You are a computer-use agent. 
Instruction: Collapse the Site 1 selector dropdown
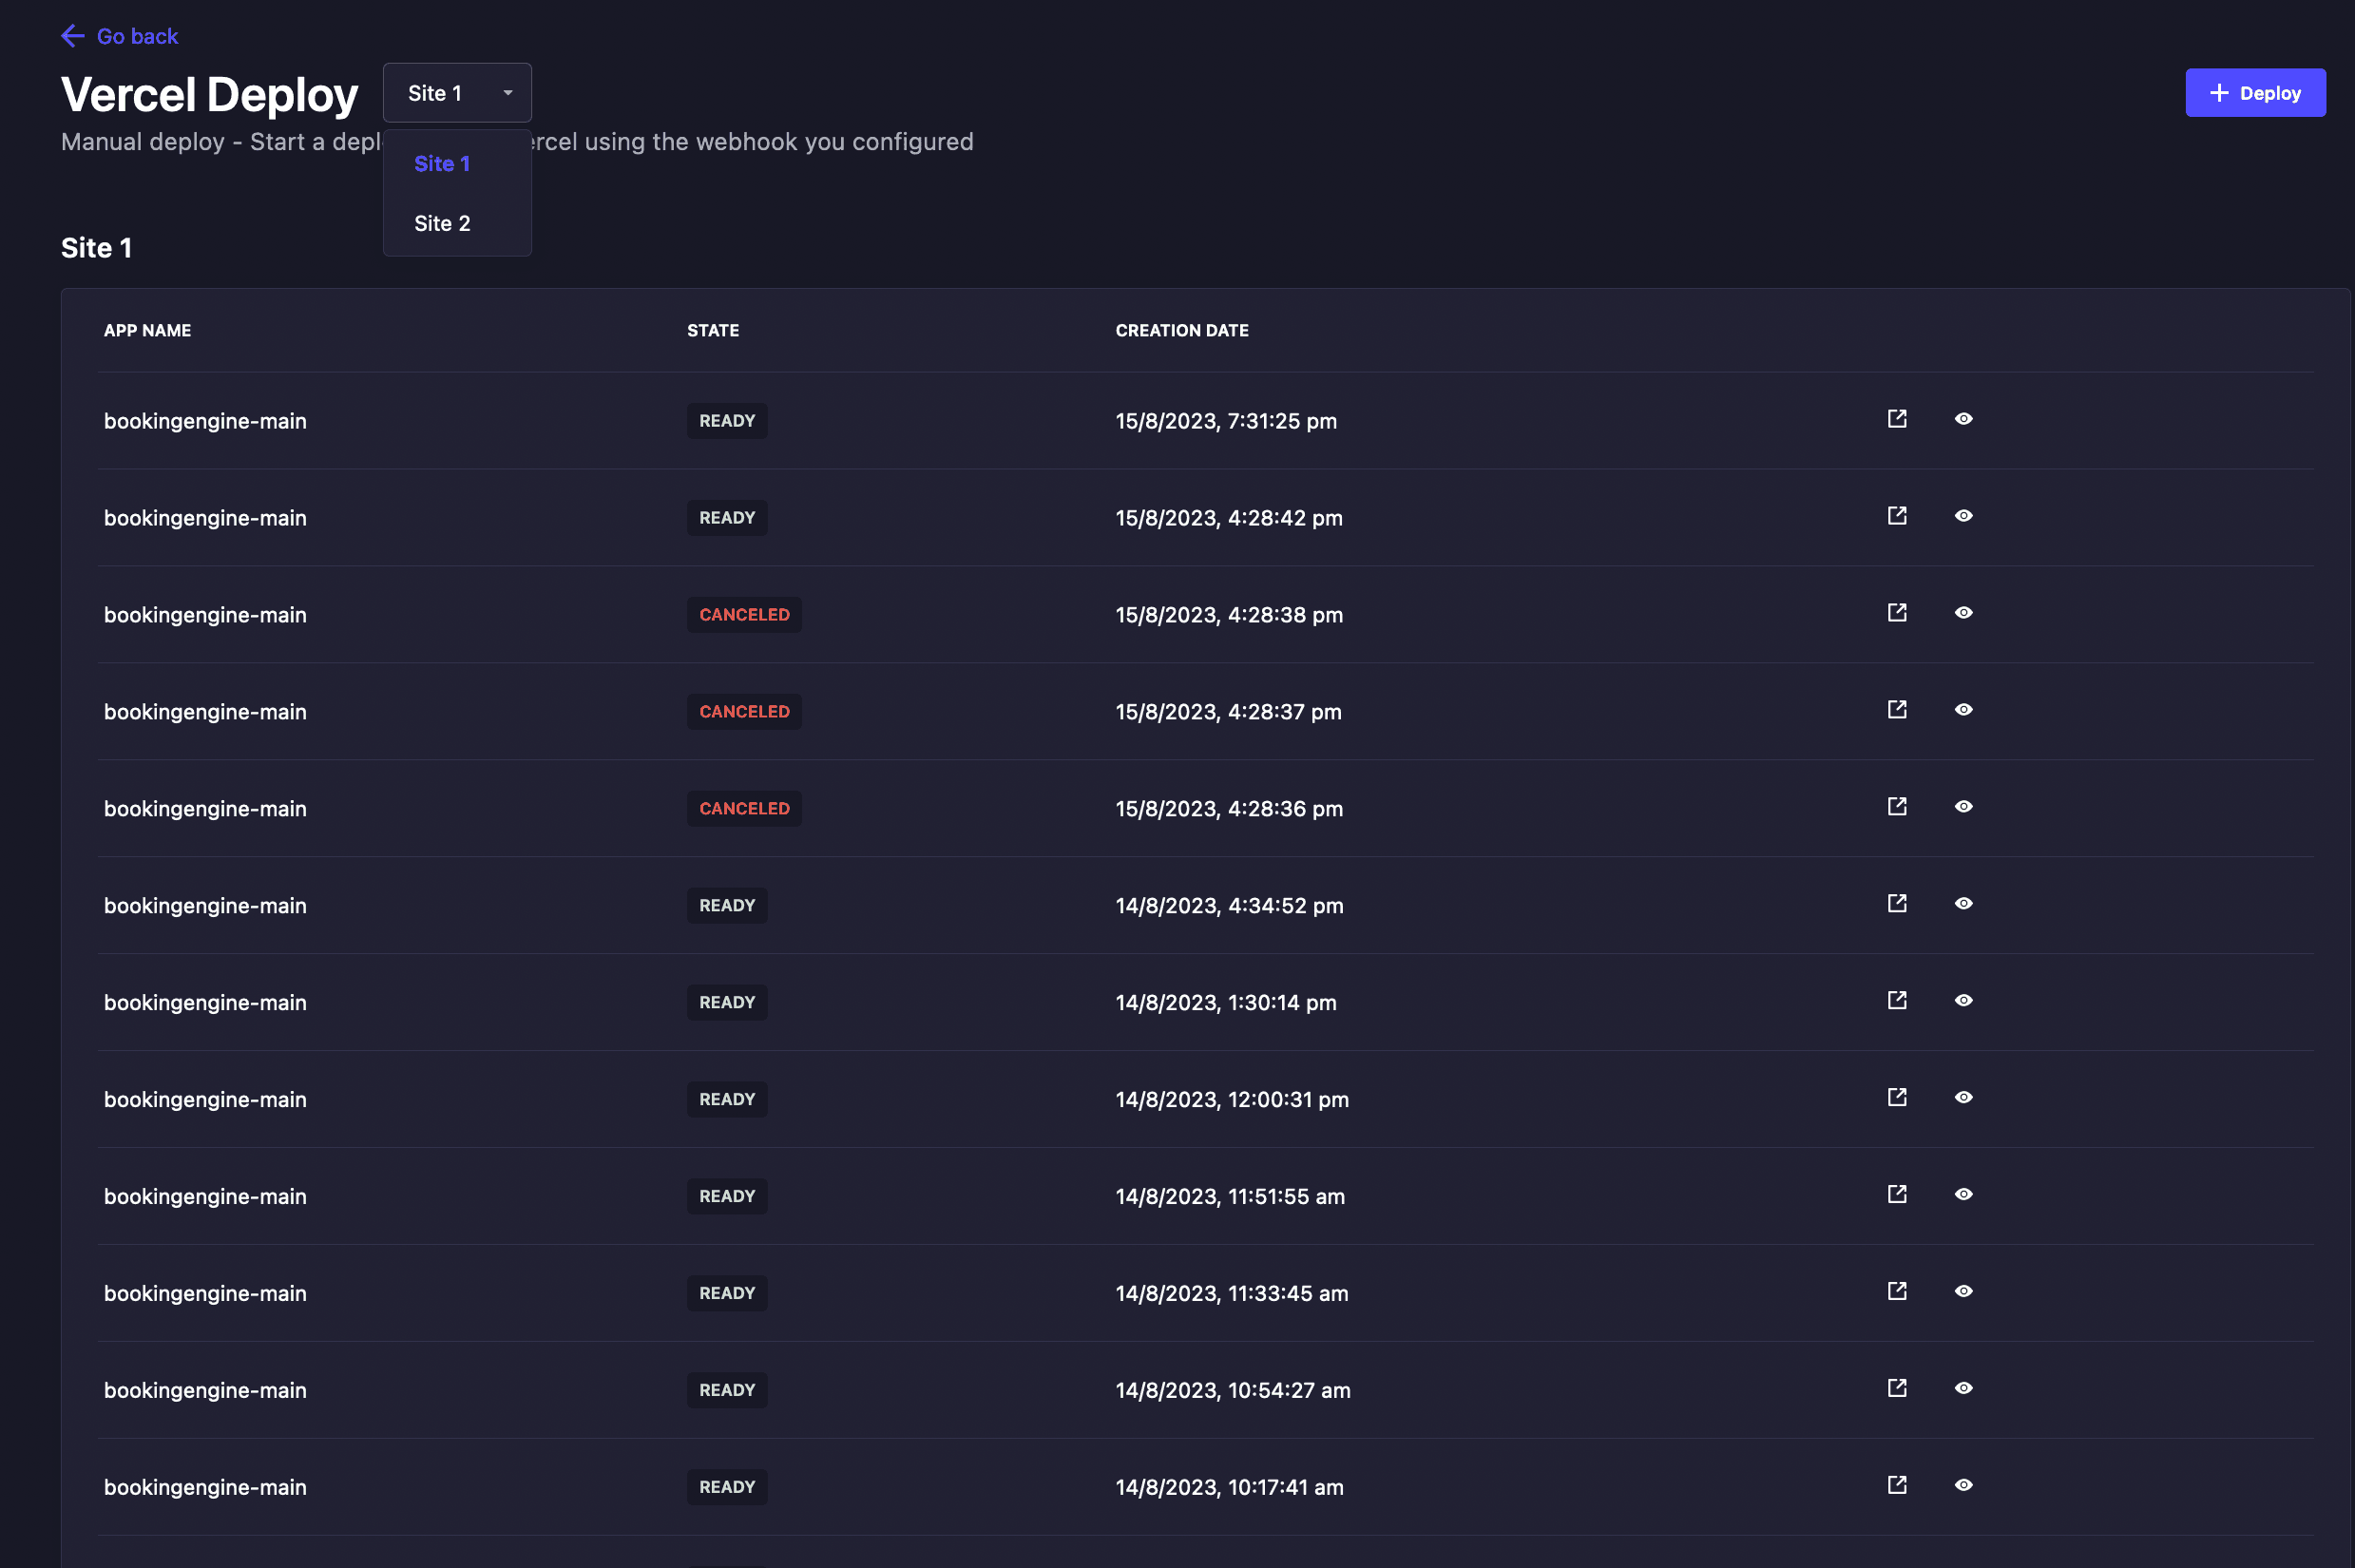(457, 93)
